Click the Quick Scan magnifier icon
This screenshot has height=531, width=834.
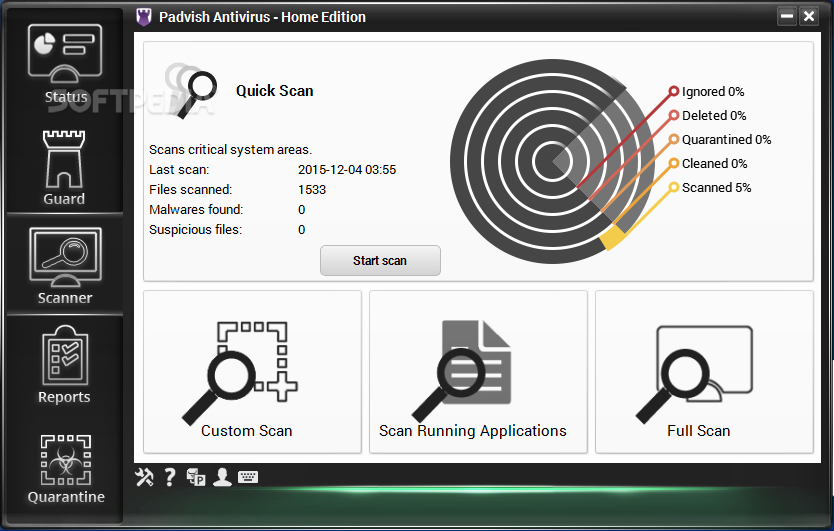click(x=193, y=92)
